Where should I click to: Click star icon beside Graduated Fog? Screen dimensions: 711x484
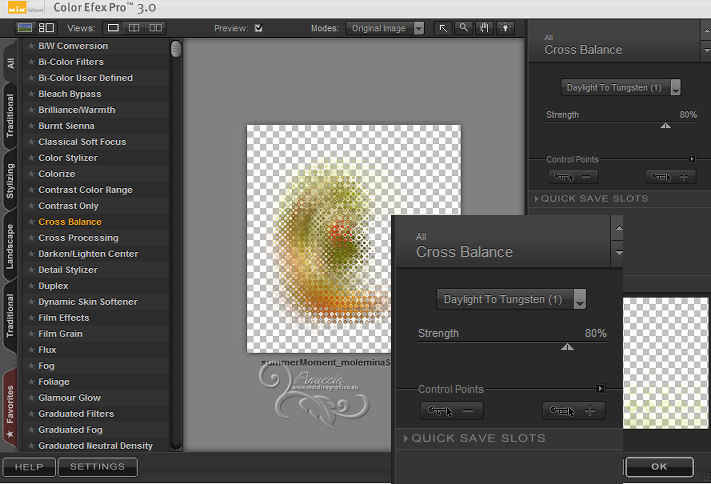31,430
